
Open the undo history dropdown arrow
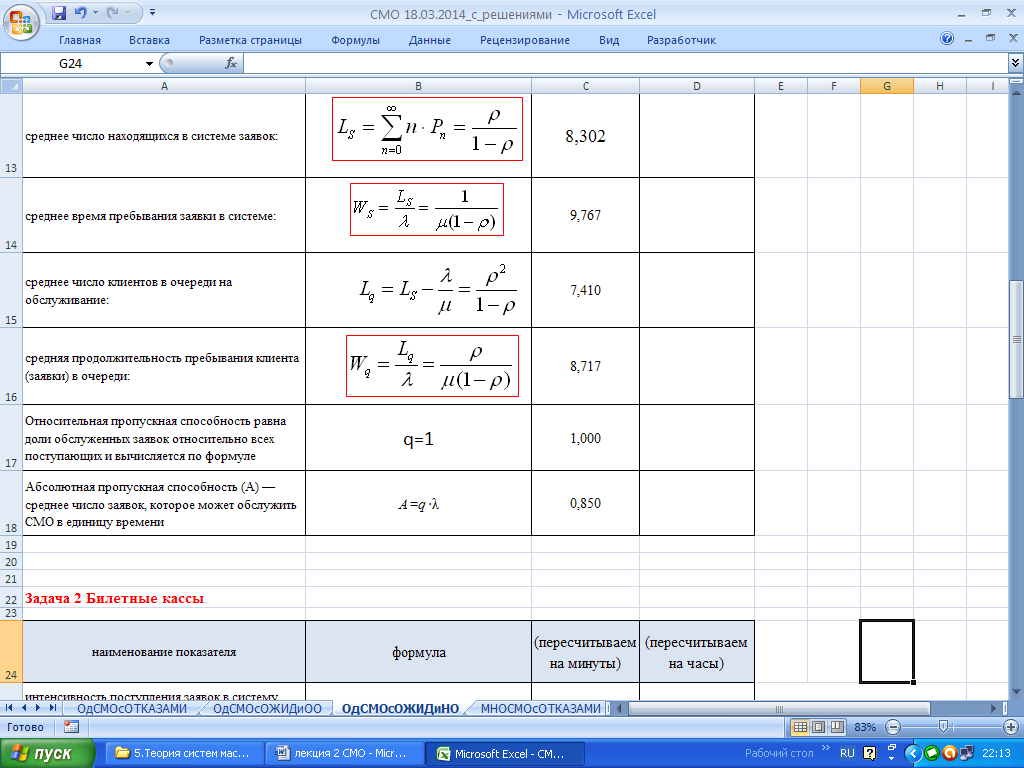tap(95, 12)
